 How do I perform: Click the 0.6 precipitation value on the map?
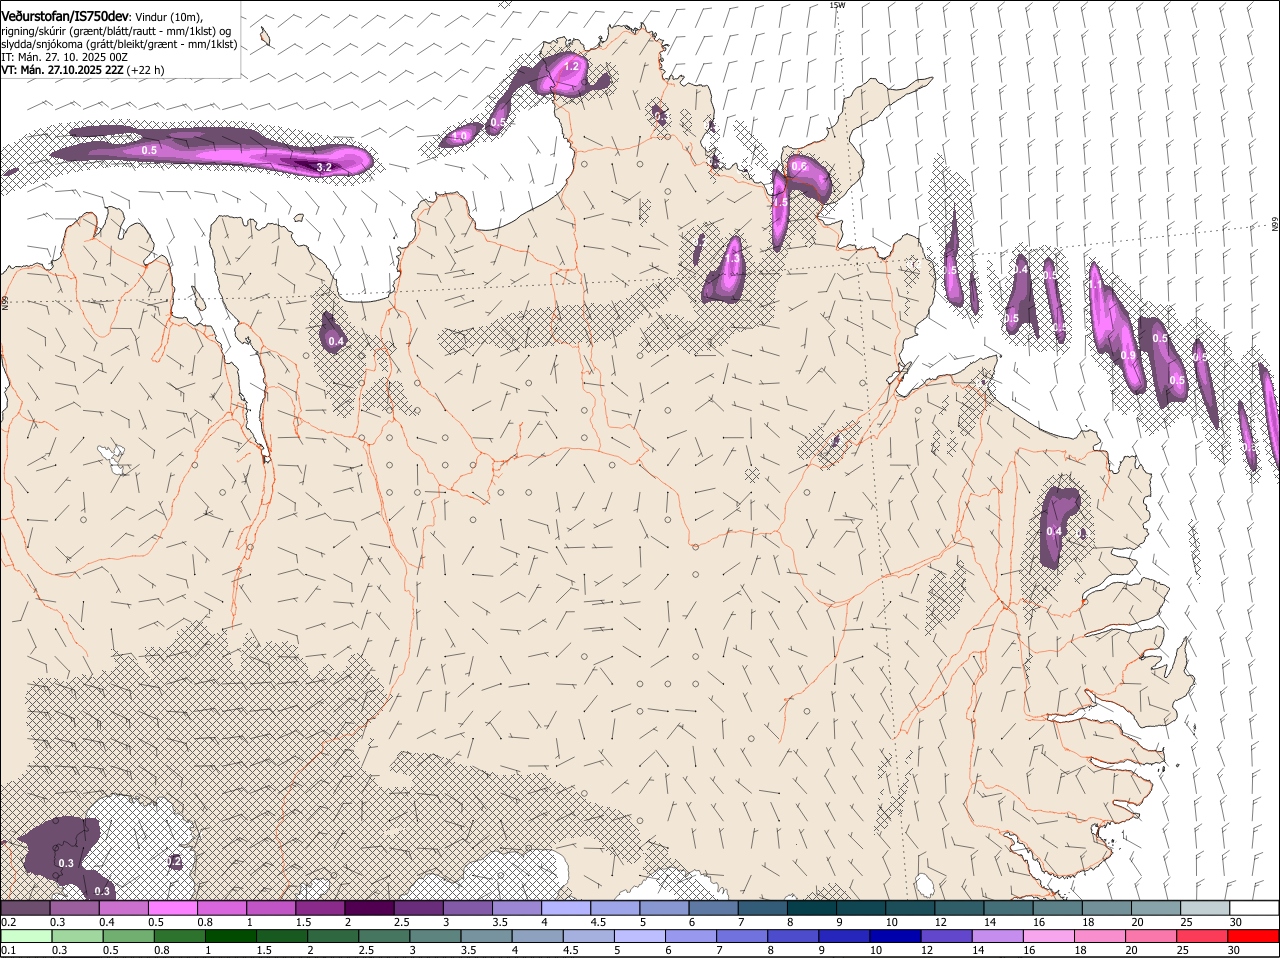[799, 166]
